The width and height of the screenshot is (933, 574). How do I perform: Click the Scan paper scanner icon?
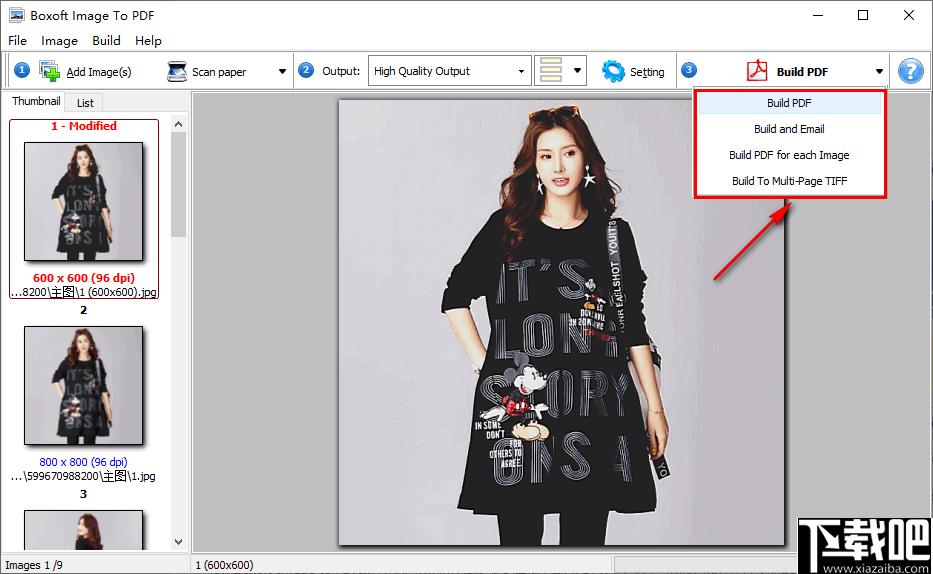pos(177,71)
